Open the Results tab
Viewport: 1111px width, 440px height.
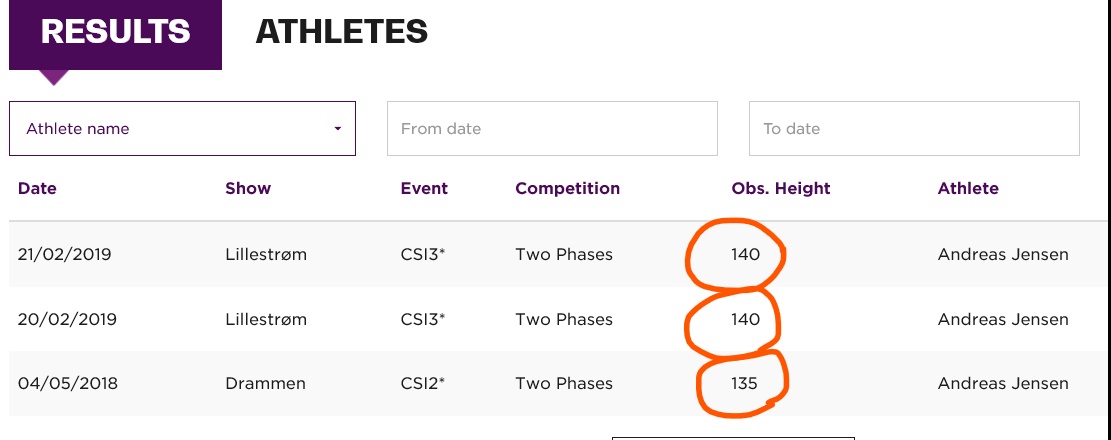point(115,33)
